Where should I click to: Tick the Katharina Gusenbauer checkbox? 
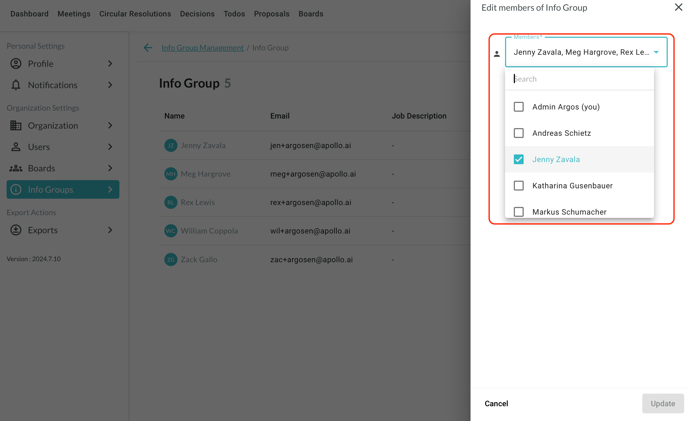click(x=519, y=186)
